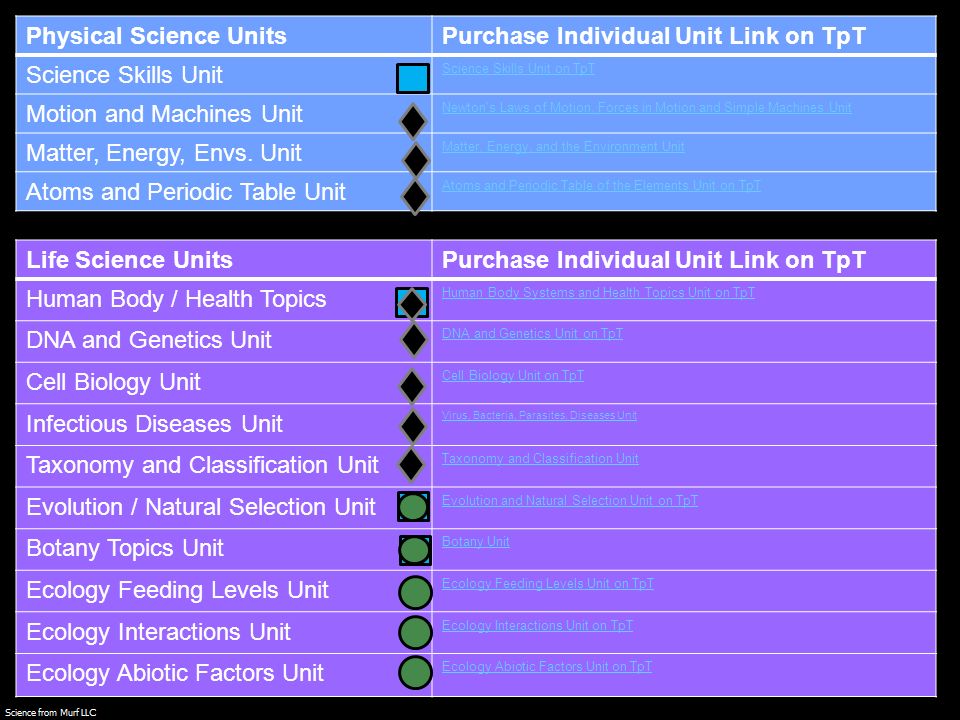
Task: Click the green circle icon next to Botany Topics Unit
Action: tap(415, 550)
